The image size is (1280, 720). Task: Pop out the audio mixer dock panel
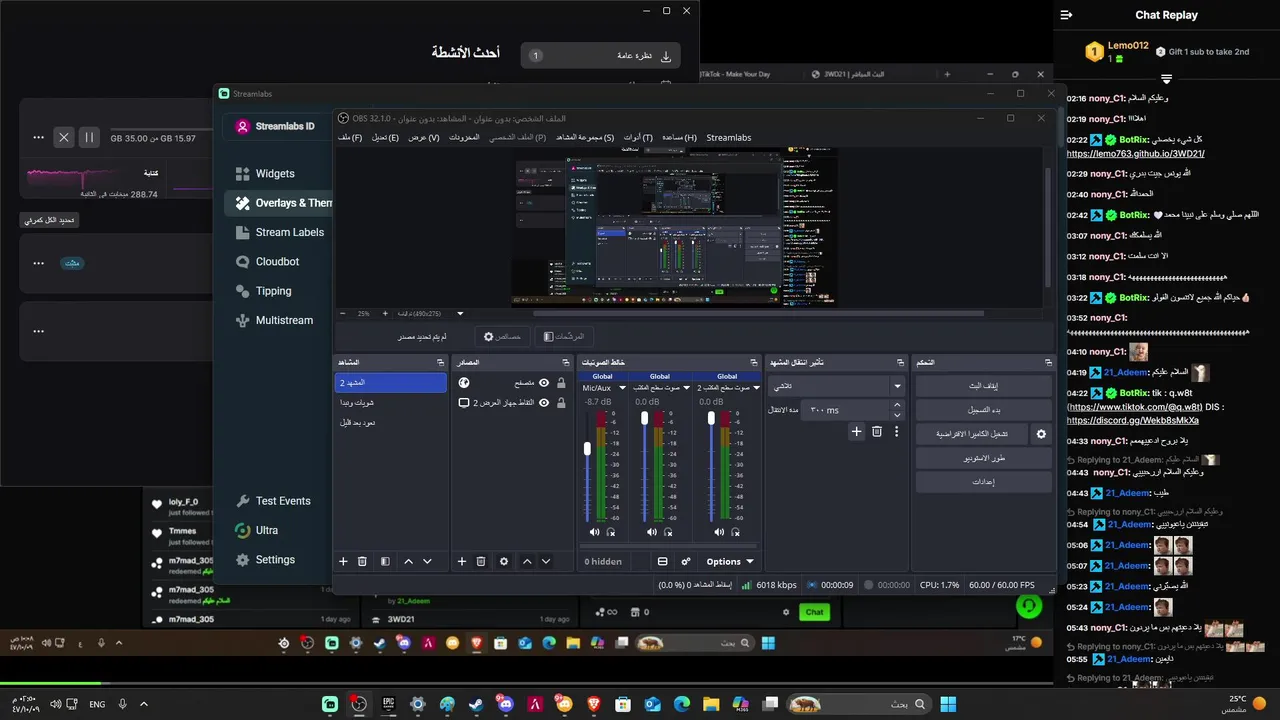point(754,362)
